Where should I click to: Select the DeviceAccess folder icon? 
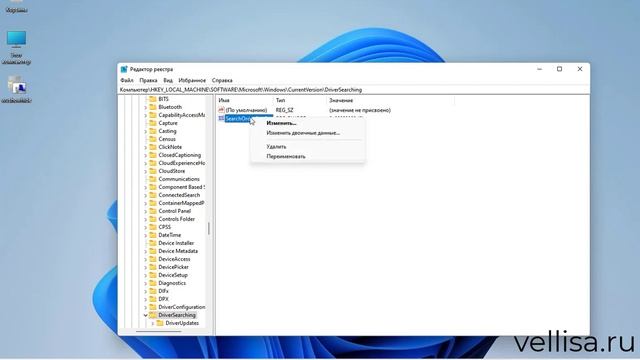153,259
